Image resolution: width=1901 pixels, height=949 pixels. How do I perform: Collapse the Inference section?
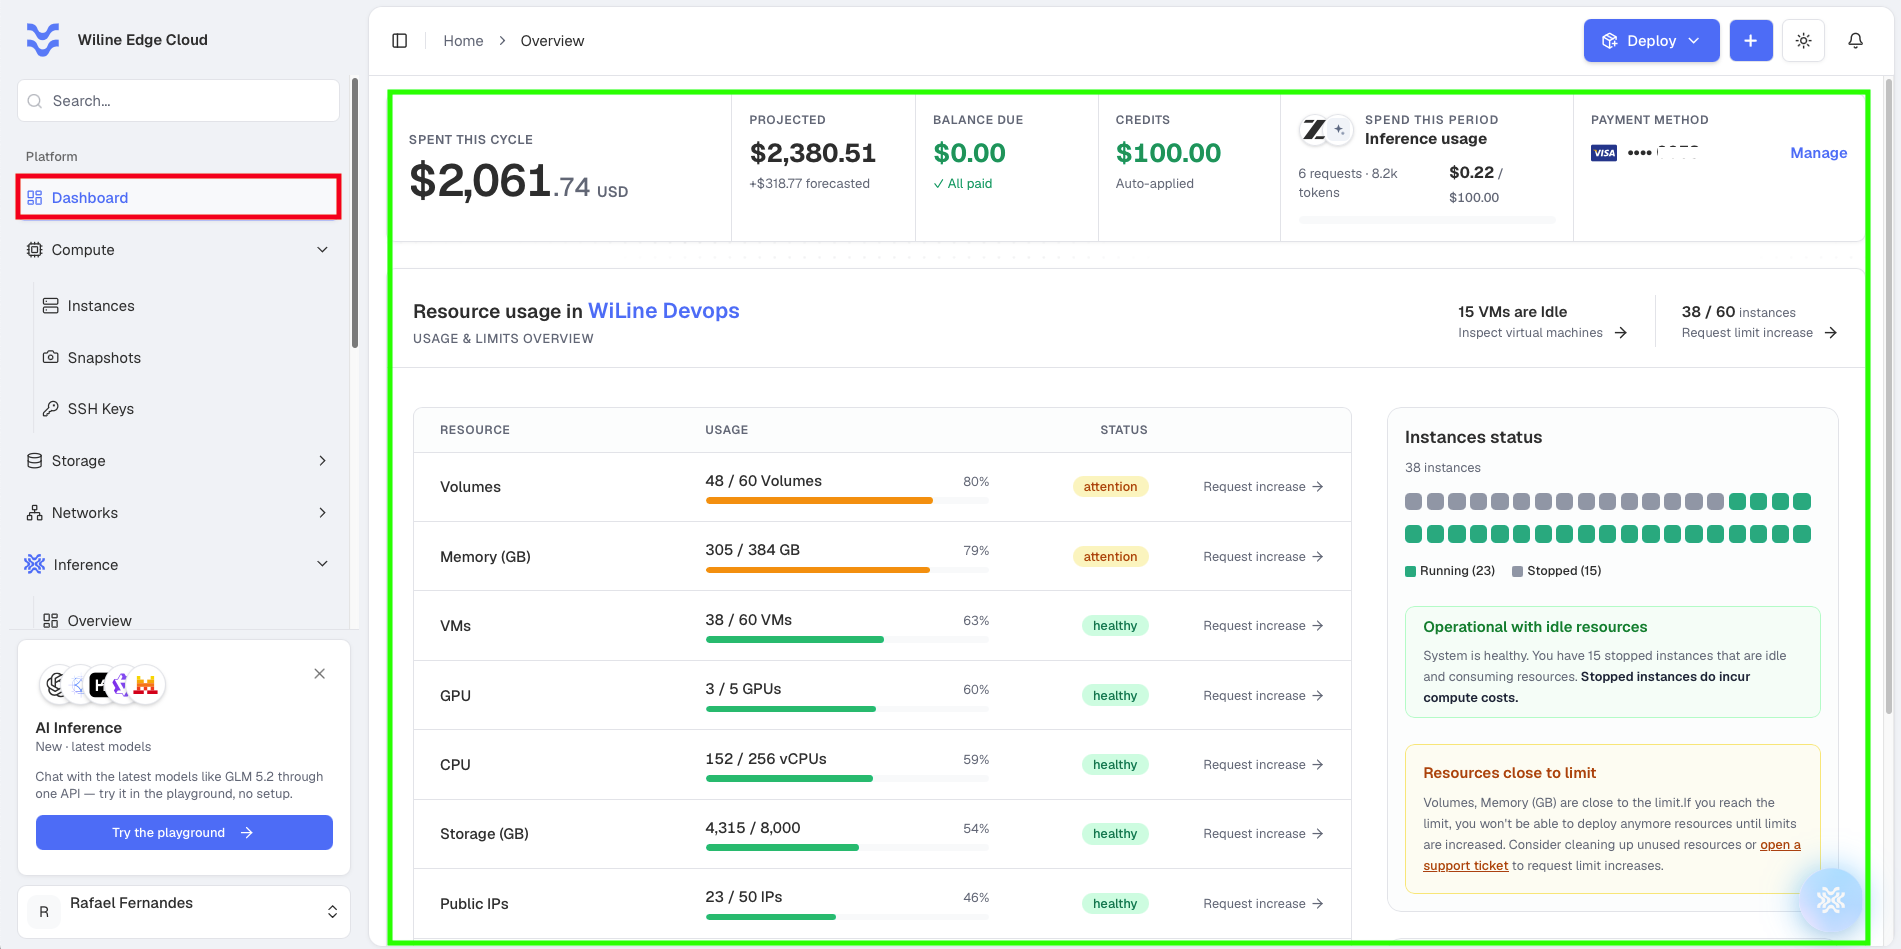(x=179, y=565)
